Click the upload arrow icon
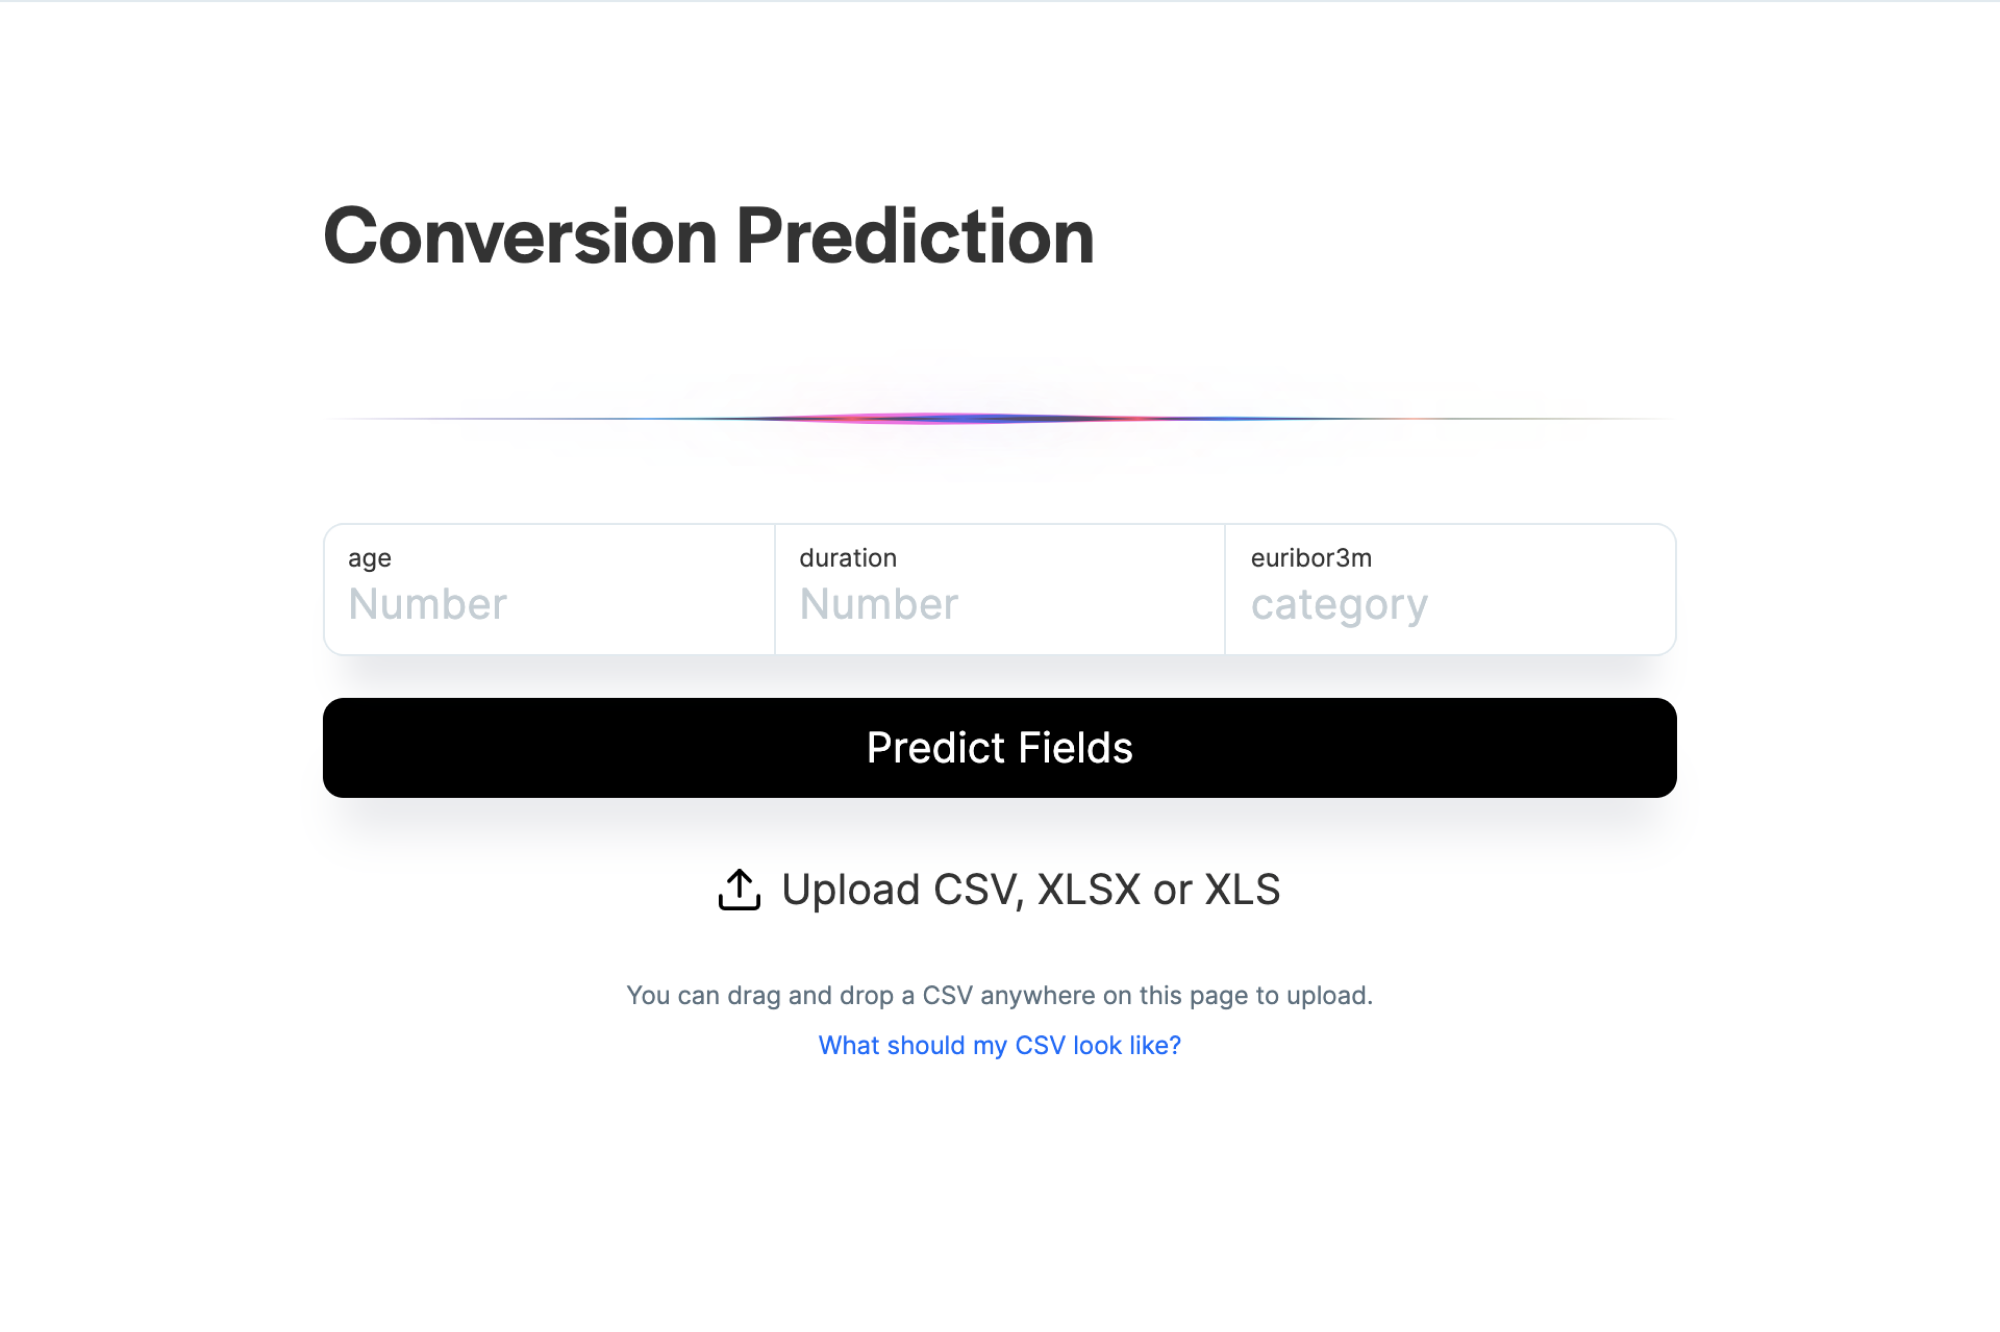Image resolution: width=2000 pixels, height=1332 pixels. click(x=739, y=889)
